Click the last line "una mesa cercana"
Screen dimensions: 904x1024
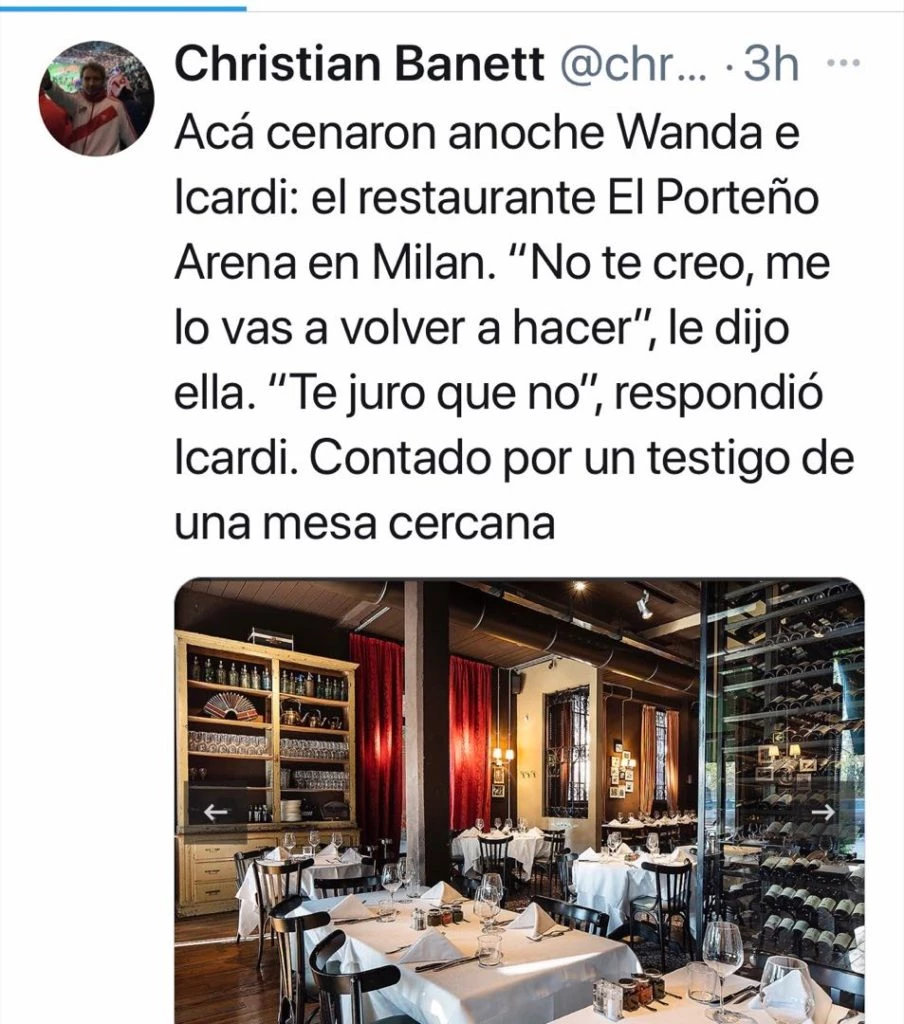pos(364,524)
